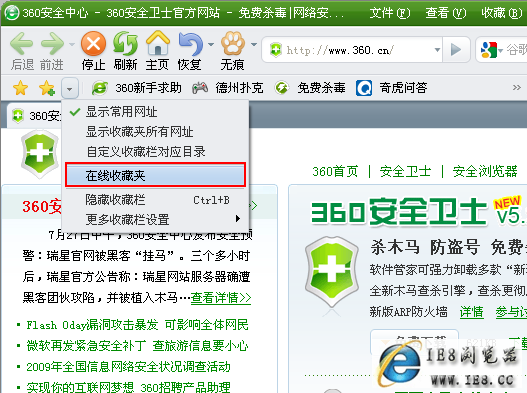Open 实现你的互联网梦想 360招聘 link
This screenshot has width=527, height=393.
[128, 387]
